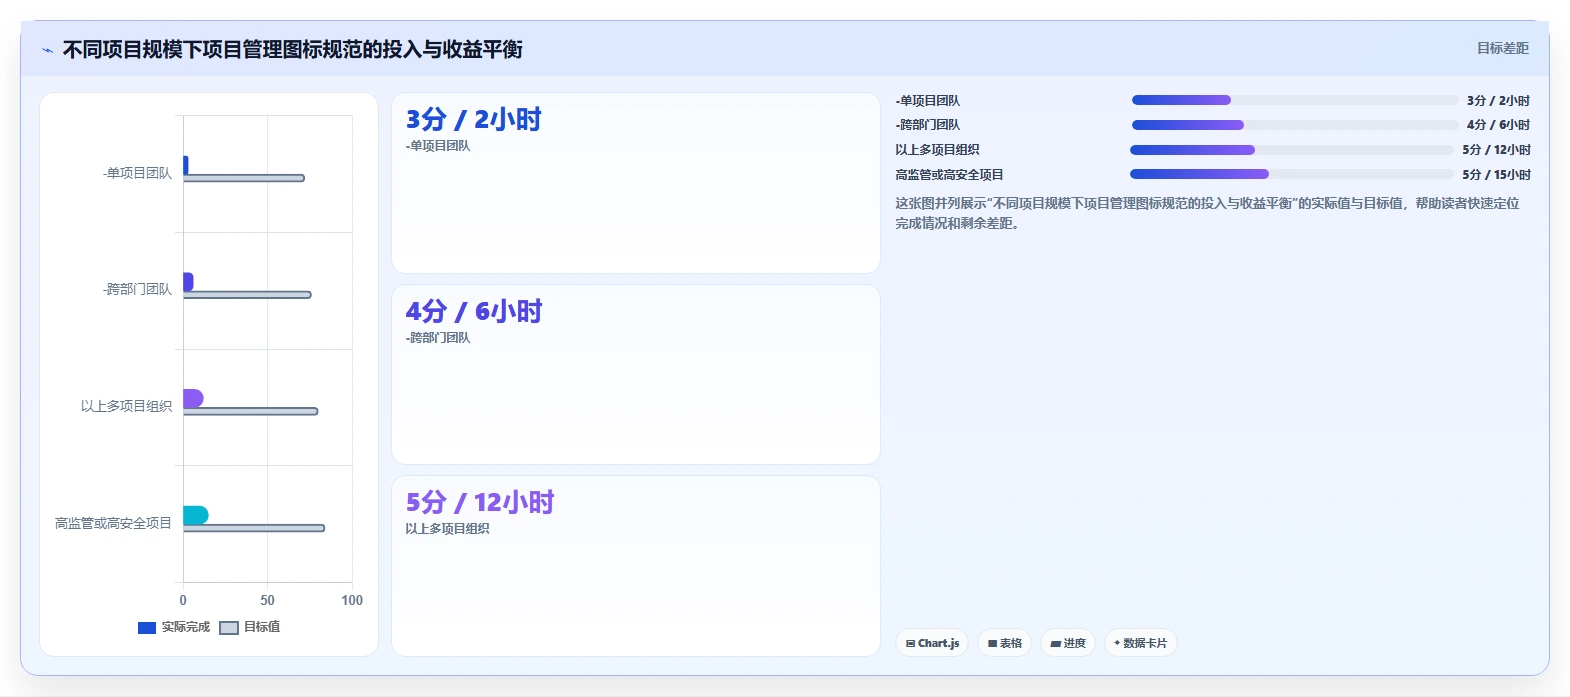Toggle the 目标值 legend swatch
1570x697 pixels.
(229, 628)
